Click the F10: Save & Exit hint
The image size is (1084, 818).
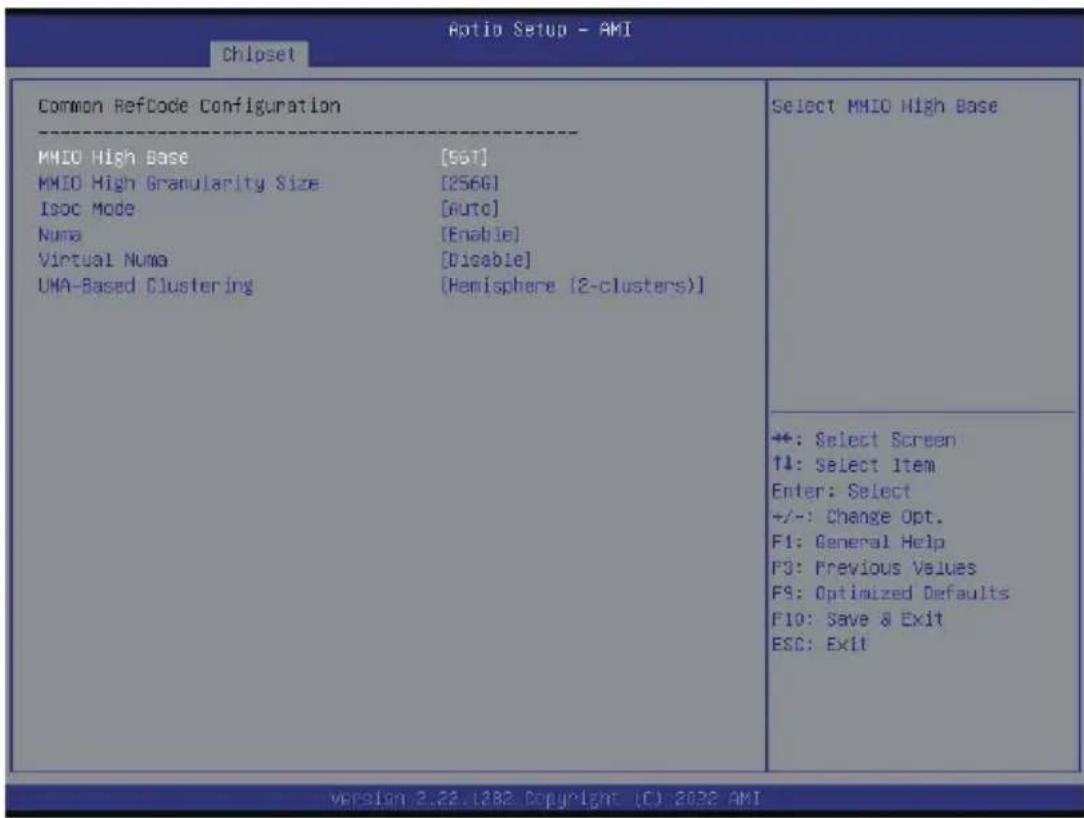tap(857, 619)
